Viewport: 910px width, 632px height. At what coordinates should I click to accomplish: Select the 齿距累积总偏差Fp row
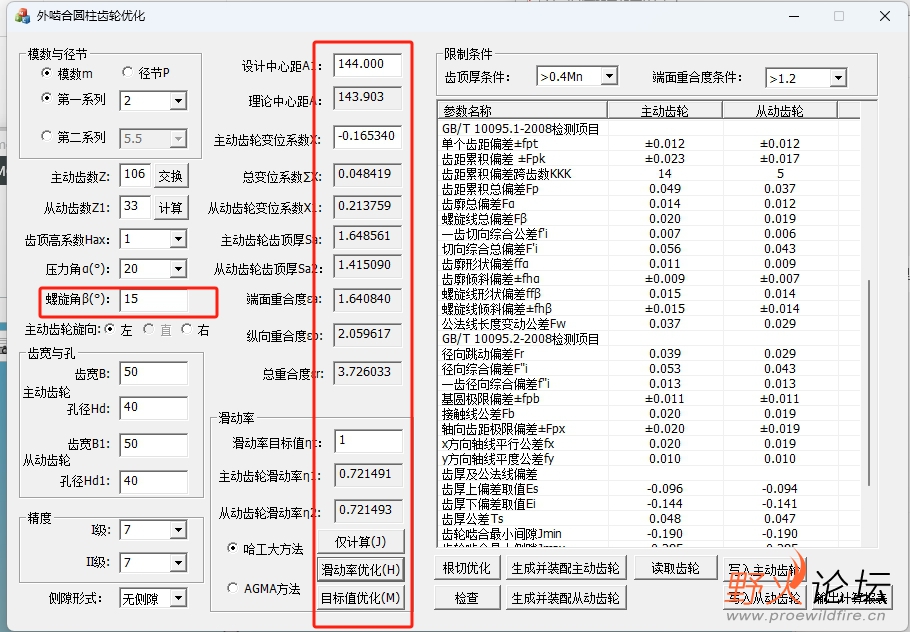(649, 189)
